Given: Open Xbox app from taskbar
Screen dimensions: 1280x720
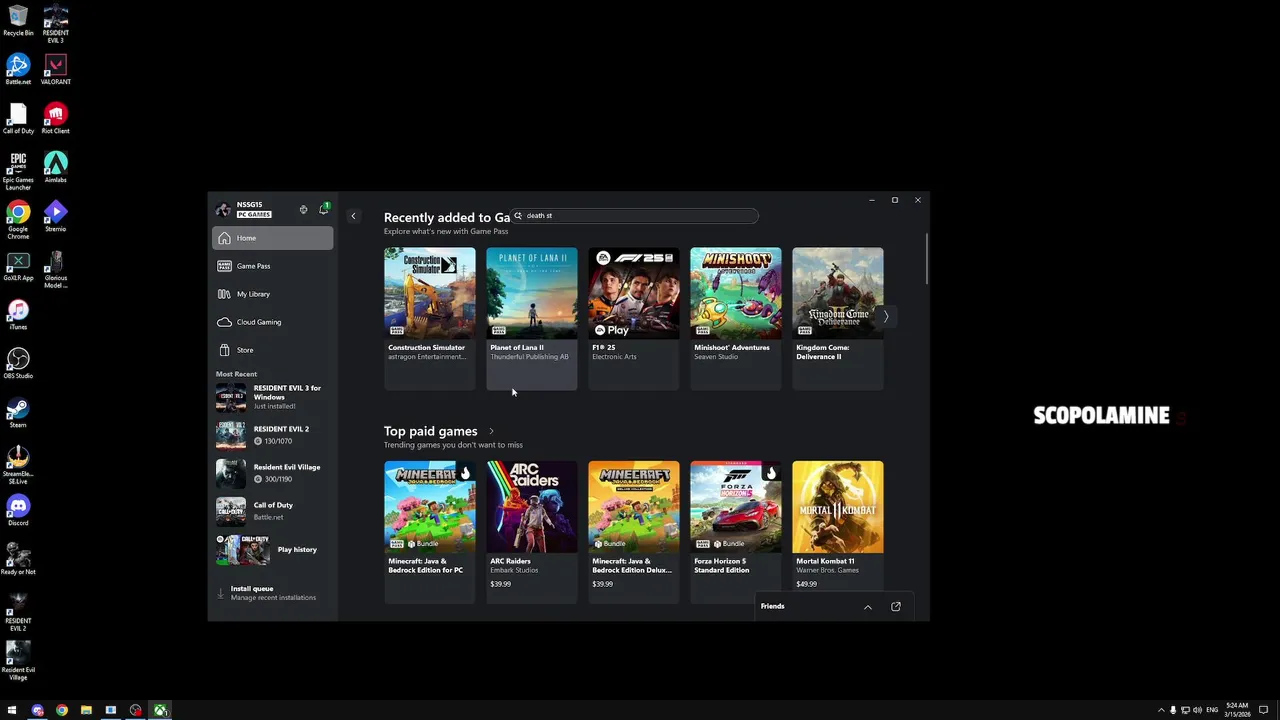Looking at the screenshot, I should (x=160, y=710).
